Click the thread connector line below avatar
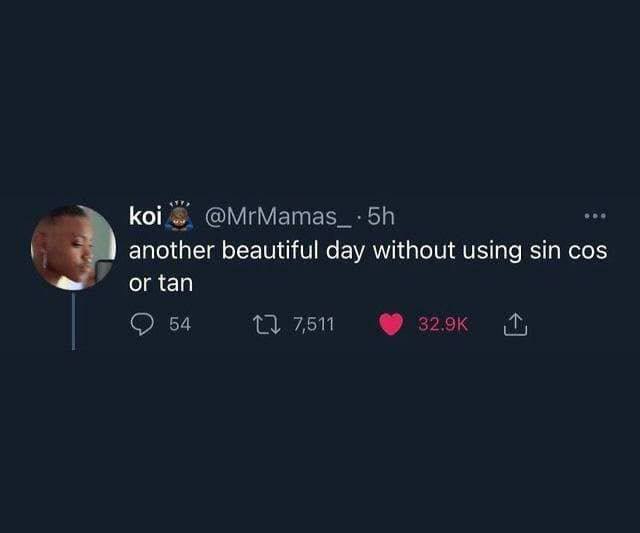 pyautogui.click(x=73, y=320)
